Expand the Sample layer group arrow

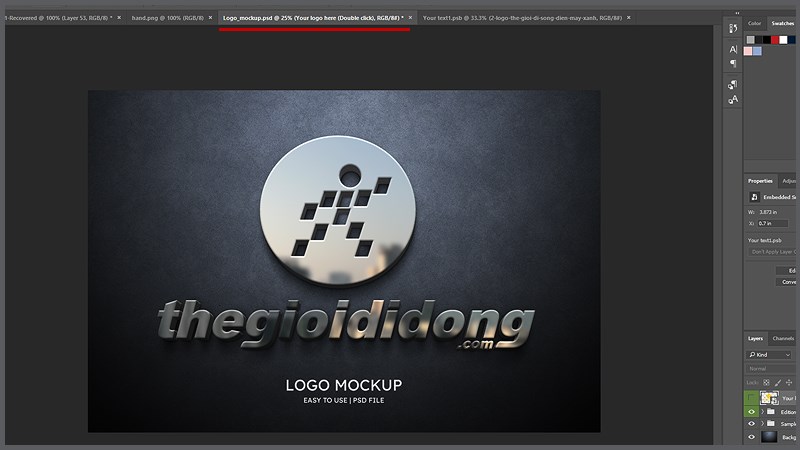pyautogui.click(x=763, y=424)
